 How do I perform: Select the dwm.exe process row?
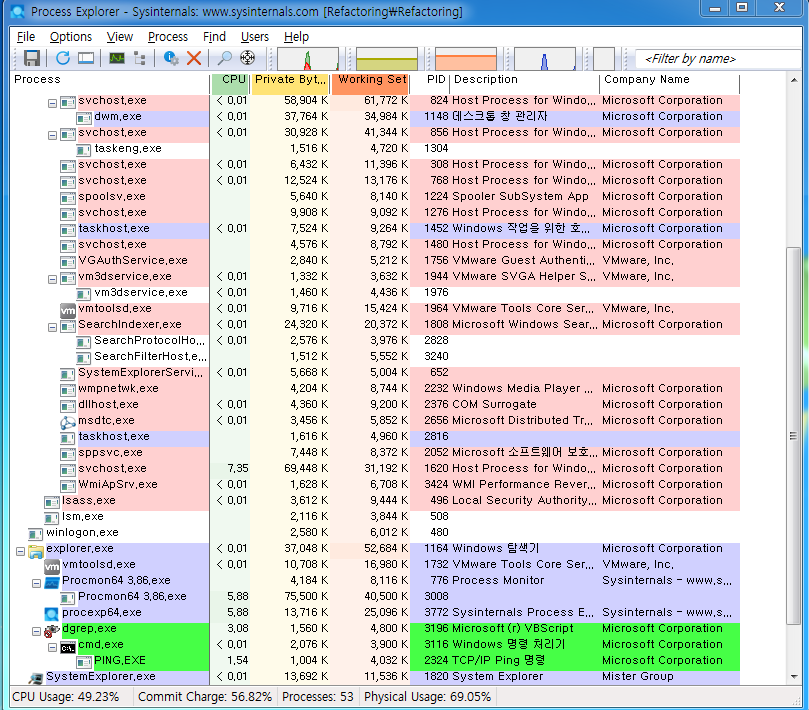click(375, 117)
